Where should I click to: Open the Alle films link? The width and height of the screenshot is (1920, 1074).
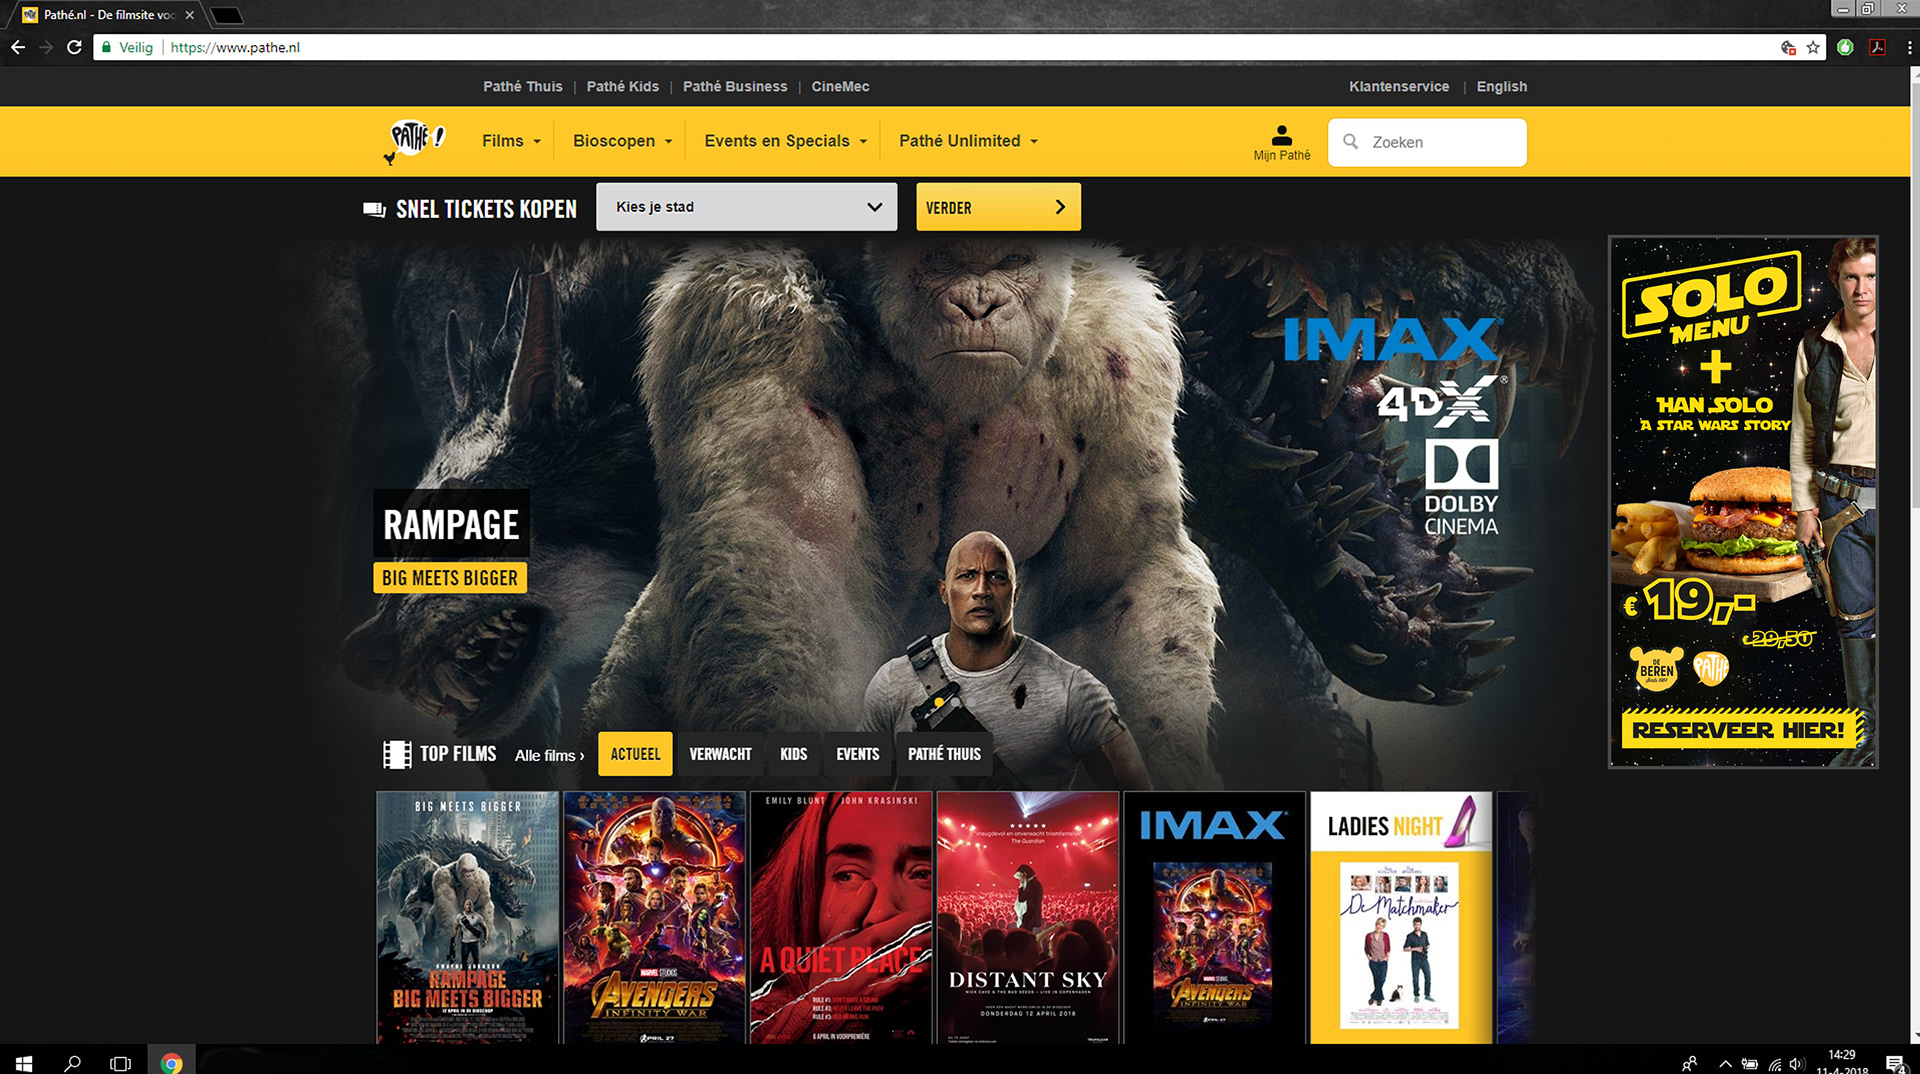pyautogui.click(x=549, y=755)
